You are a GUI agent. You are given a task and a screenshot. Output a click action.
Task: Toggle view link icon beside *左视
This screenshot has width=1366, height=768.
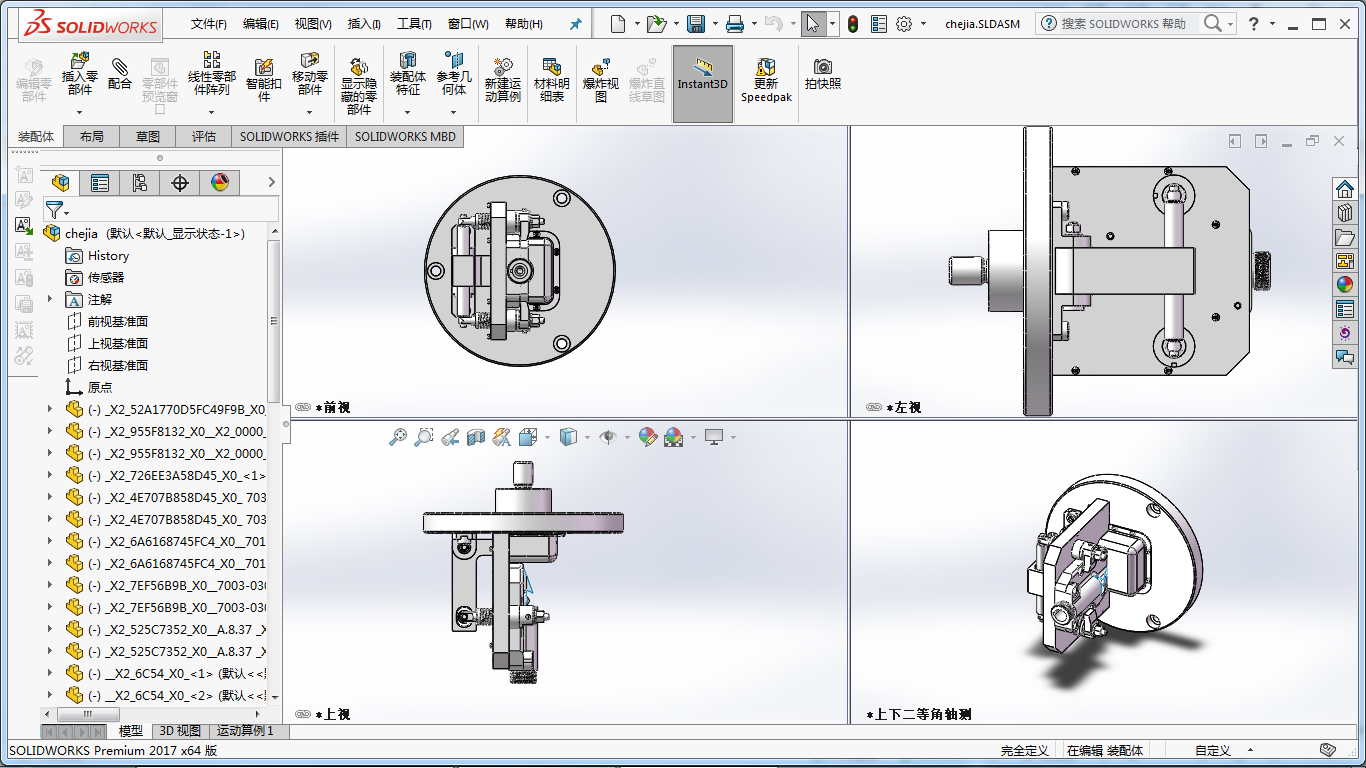click(x=874, y=408)
